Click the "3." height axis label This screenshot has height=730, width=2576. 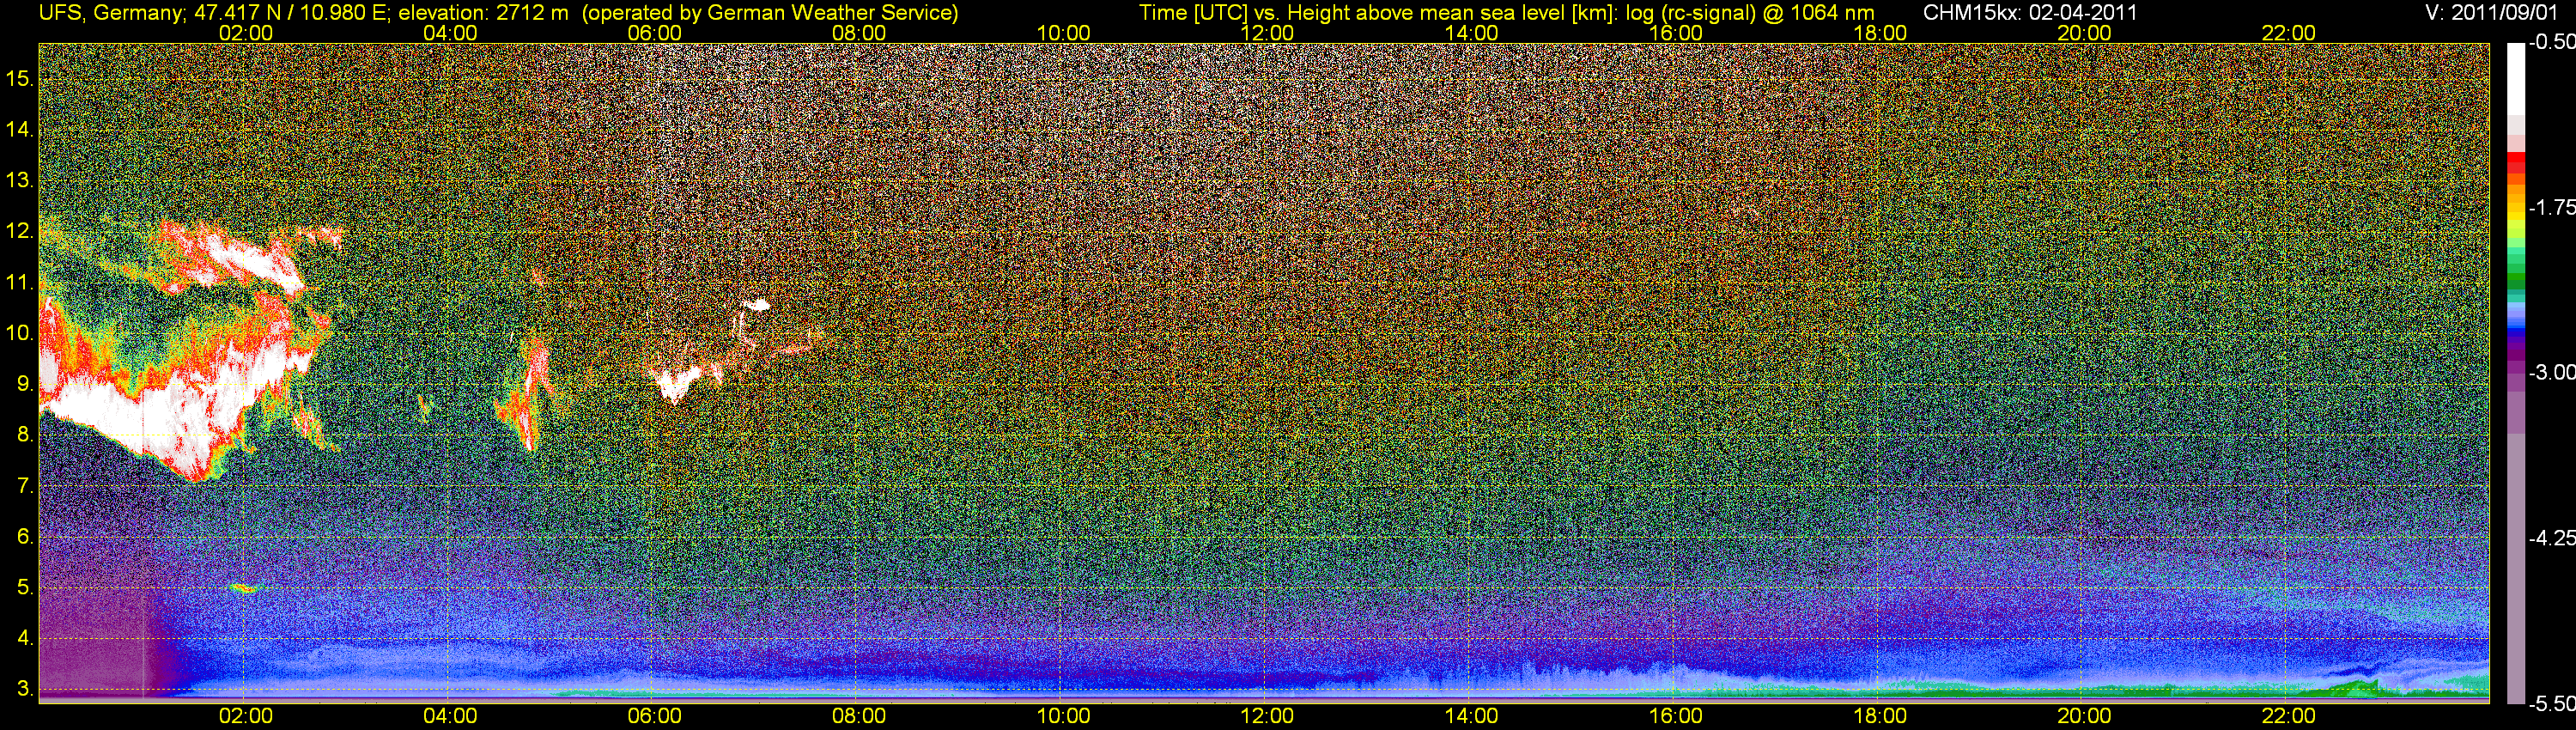tap(25, 689)
